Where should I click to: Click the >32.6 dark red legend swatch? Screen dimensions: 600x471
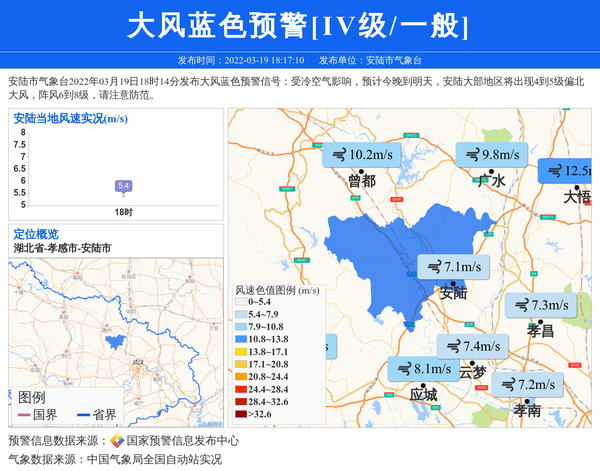coord(241,413)
